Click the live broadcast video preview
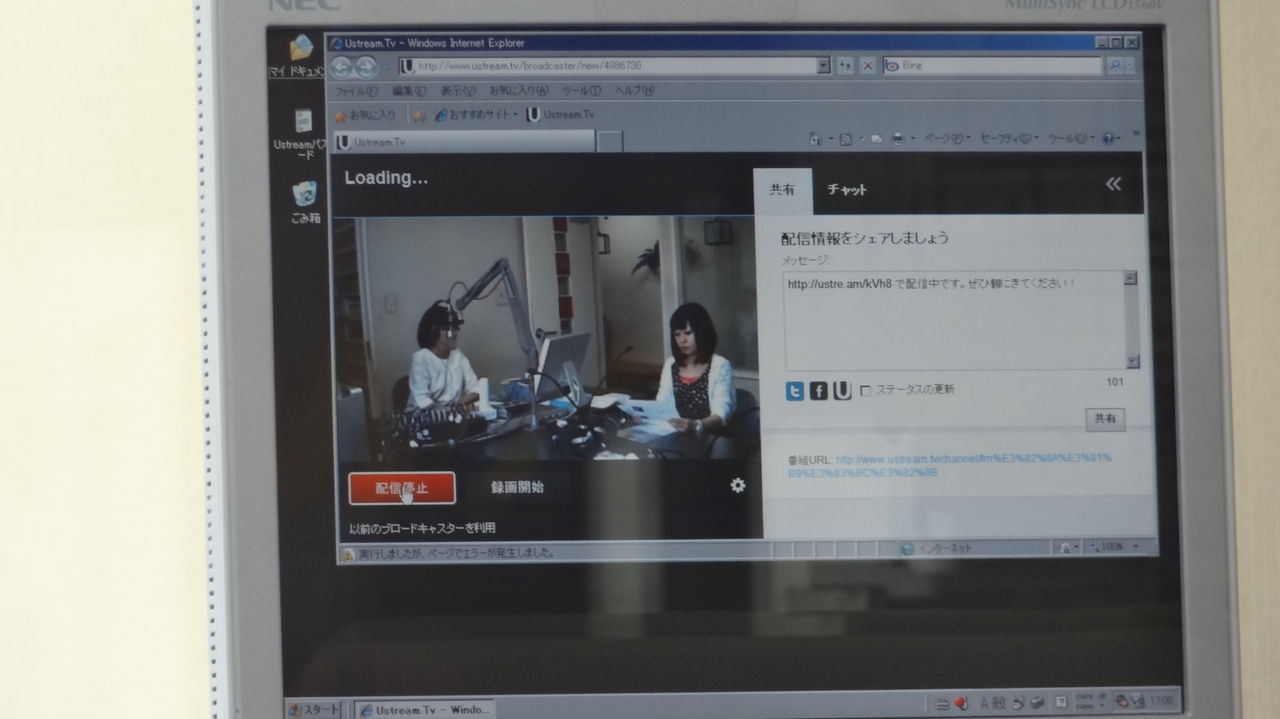Image resolution: width=1280 pixels, height=719 pixels. [545, 338]
